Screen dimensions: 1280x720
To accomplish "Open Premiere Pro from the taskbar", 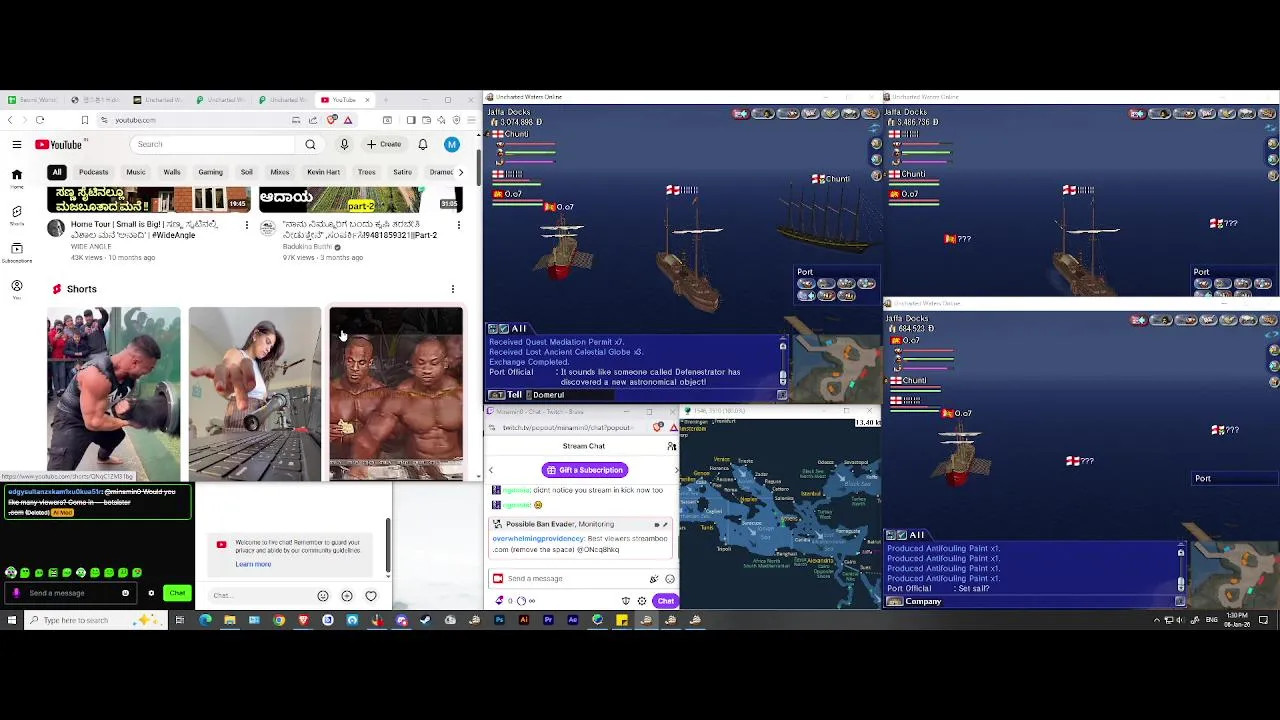I will click(548, 620).
